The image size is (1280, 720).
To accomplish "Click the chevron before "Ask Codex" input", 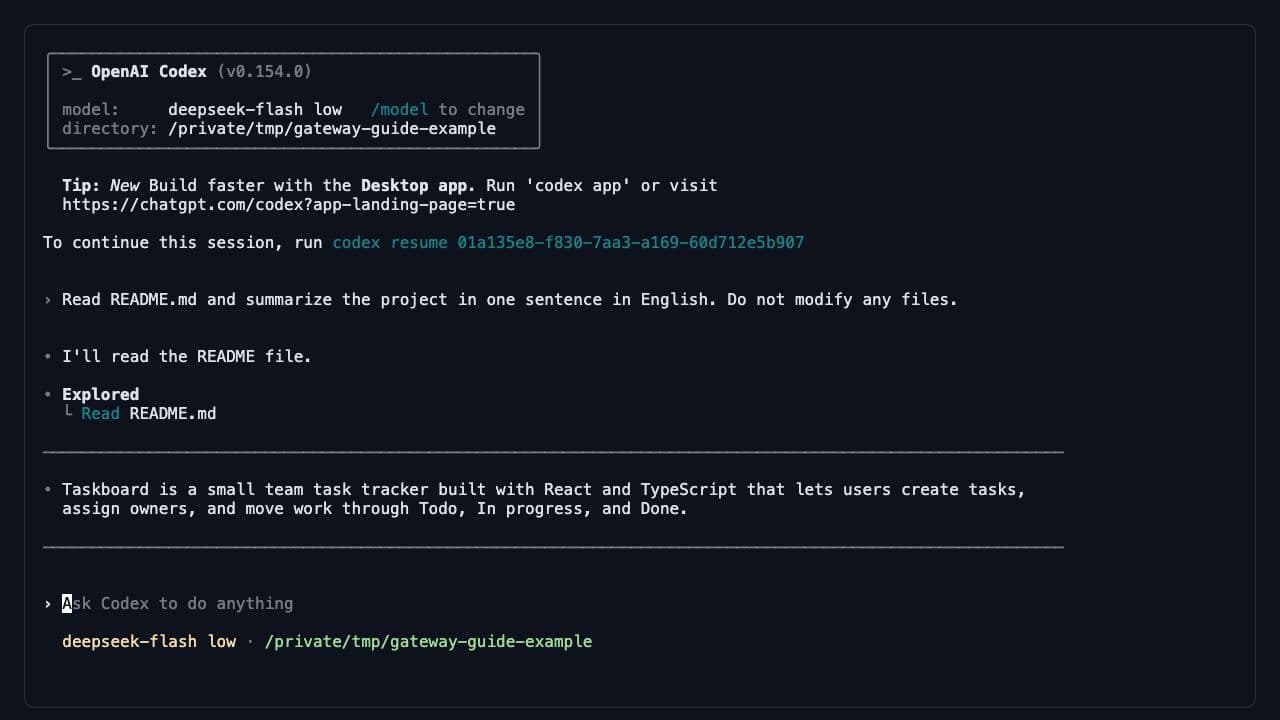I will pyautogui.click(x=48, y=604).
